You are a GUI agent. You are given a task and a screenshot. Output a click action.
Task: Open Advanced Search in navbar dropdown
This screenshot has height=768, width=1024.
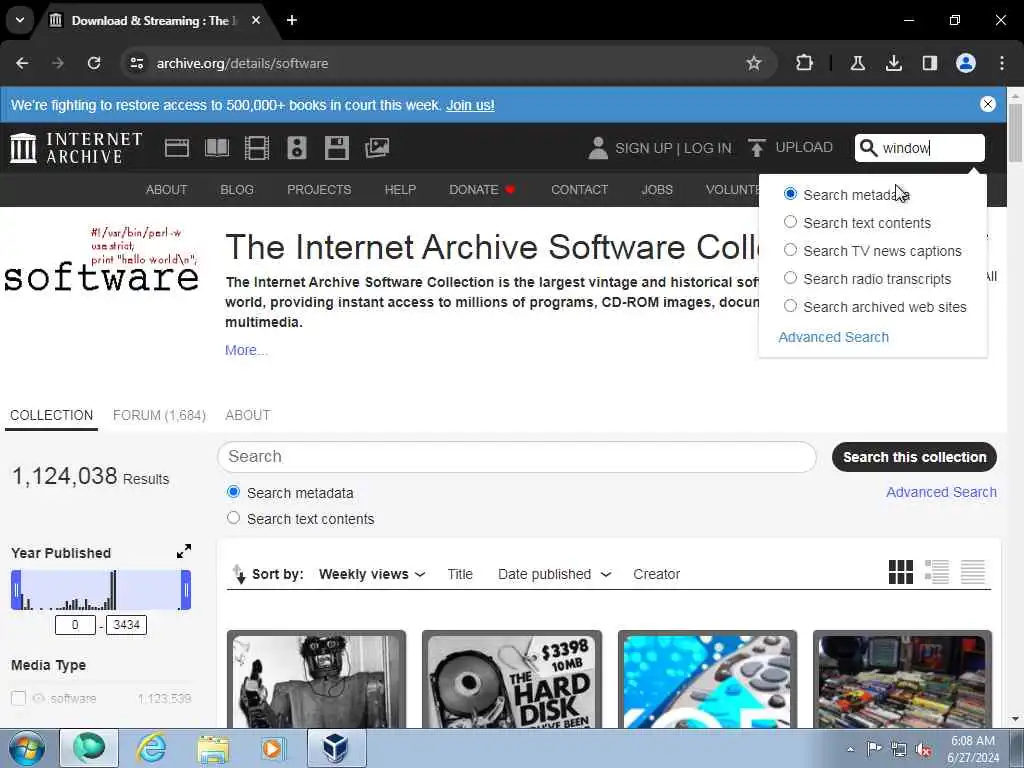click(x=833, y=337)
